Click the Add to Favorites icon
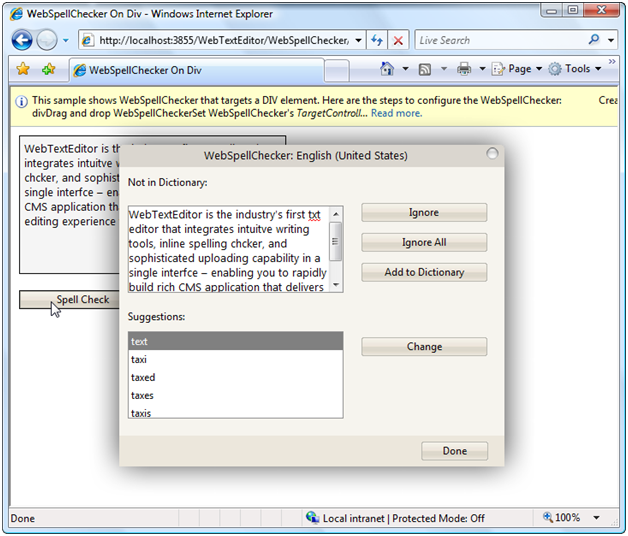 [x=48, y=69]
